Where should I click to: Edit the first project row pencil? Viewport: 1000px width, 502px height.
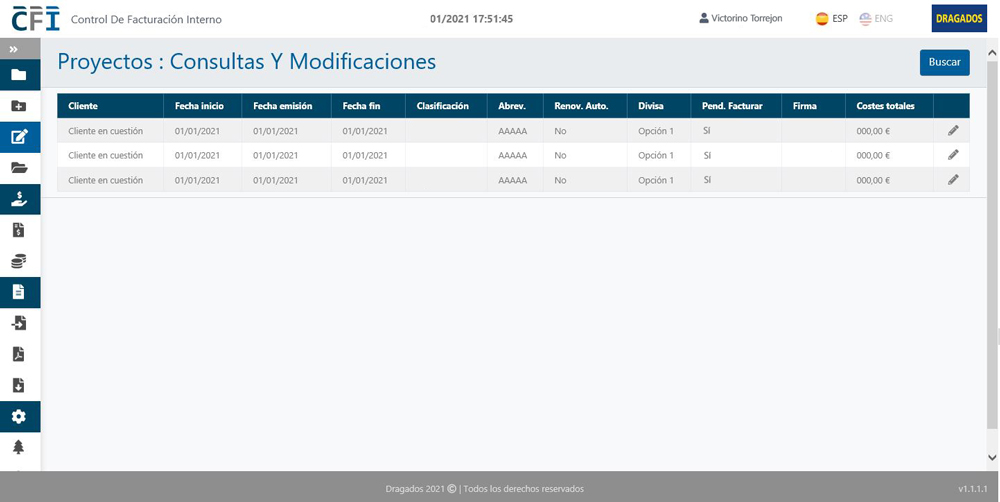pyautogui.click(x=953, y=130)
